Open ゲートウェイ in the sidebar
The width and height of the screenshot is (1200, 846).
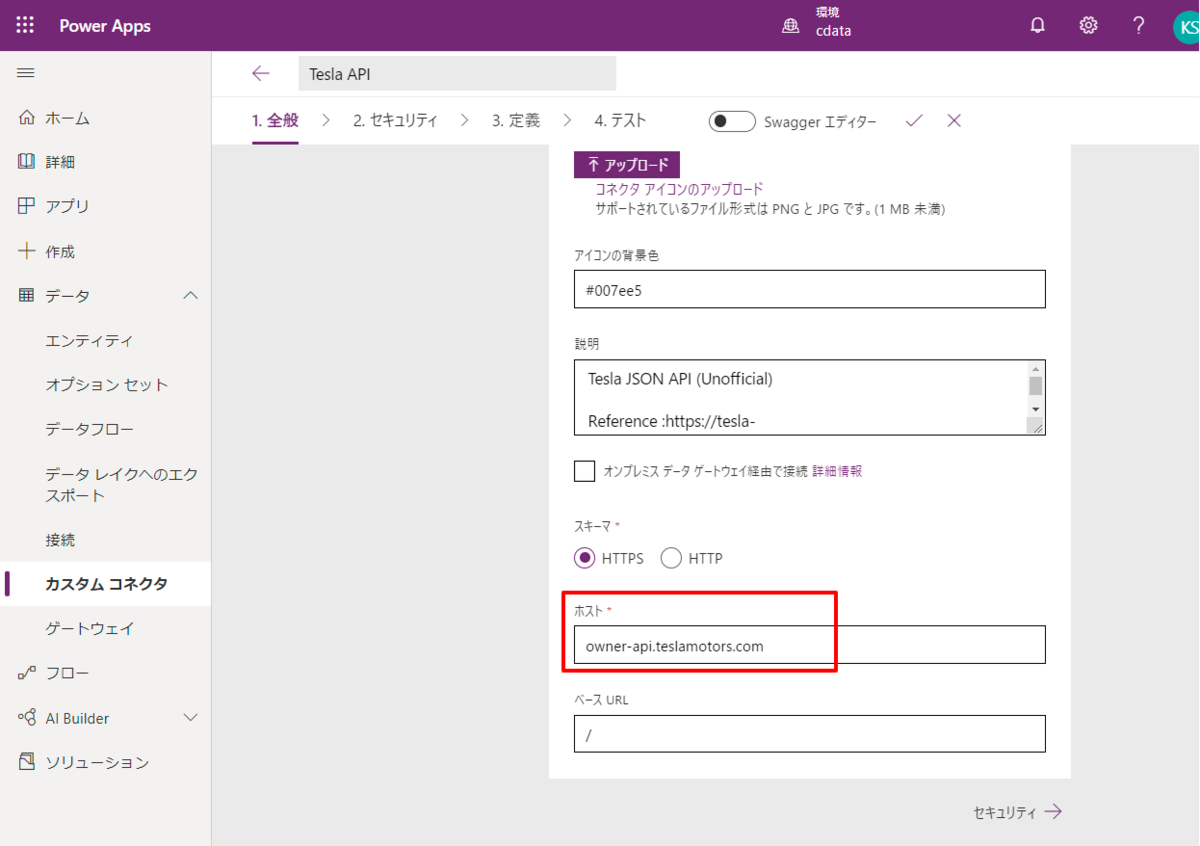pyautogui.click(x=89, y=628)
